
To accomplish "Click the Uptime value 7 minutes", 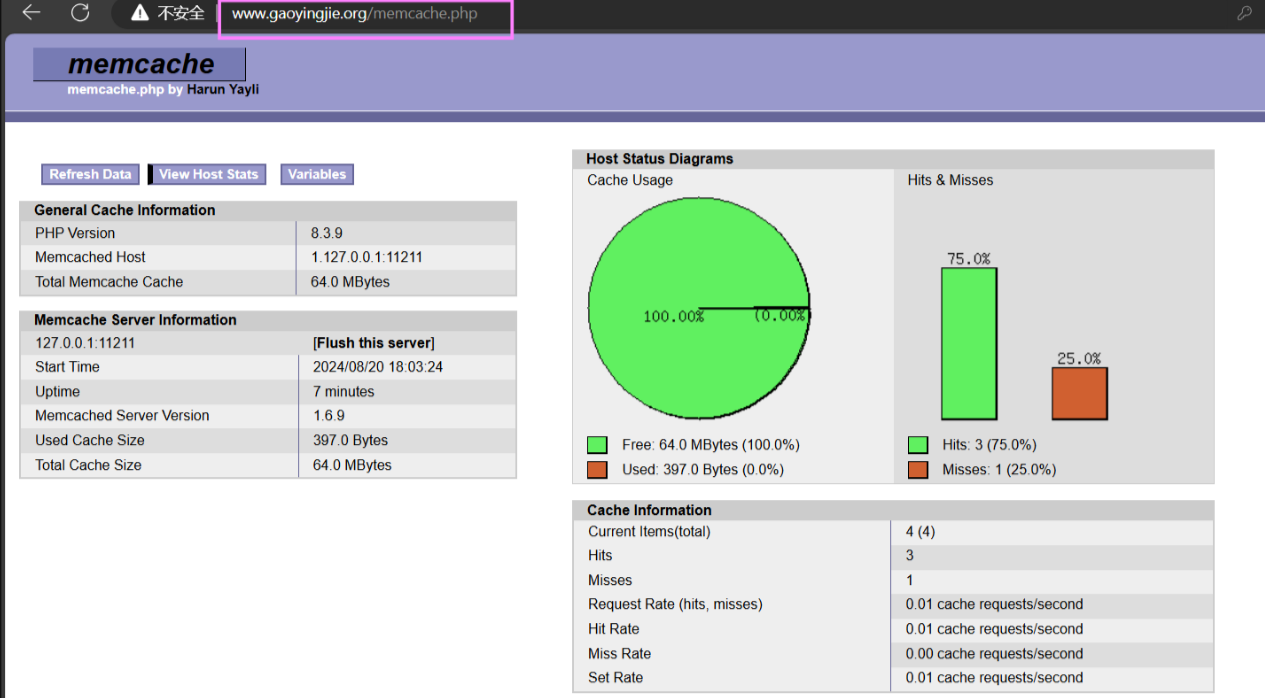I will pyautogui.click(x=344, y=392).
